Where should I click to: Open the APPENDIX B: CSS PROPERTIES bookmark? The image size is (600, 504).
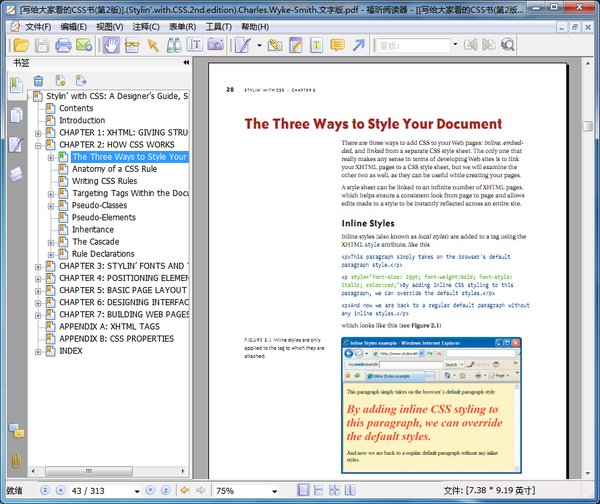[x=116, y=339]
